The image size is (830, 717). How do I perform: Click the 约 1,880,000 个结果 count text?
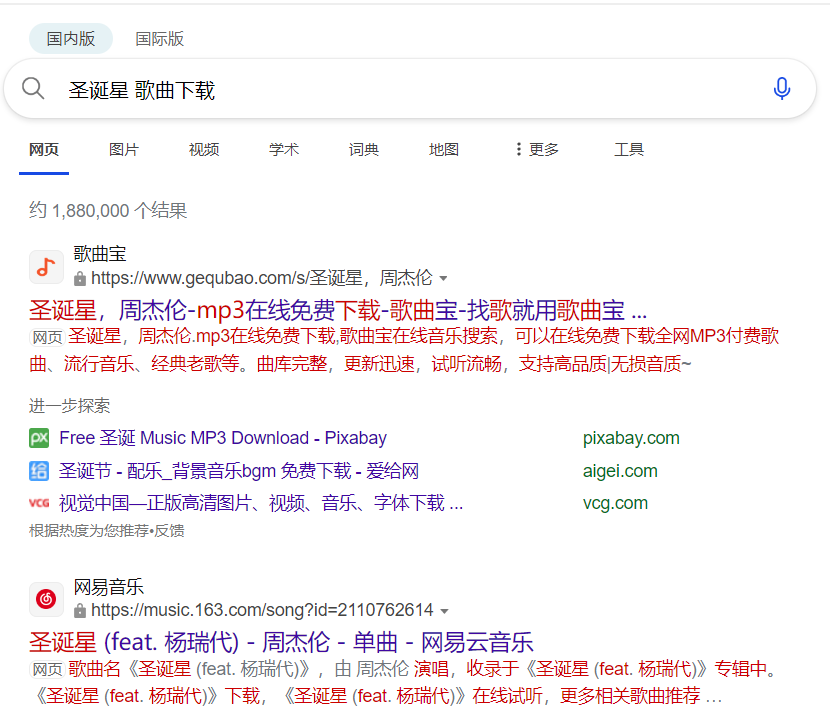click(108, 211)
